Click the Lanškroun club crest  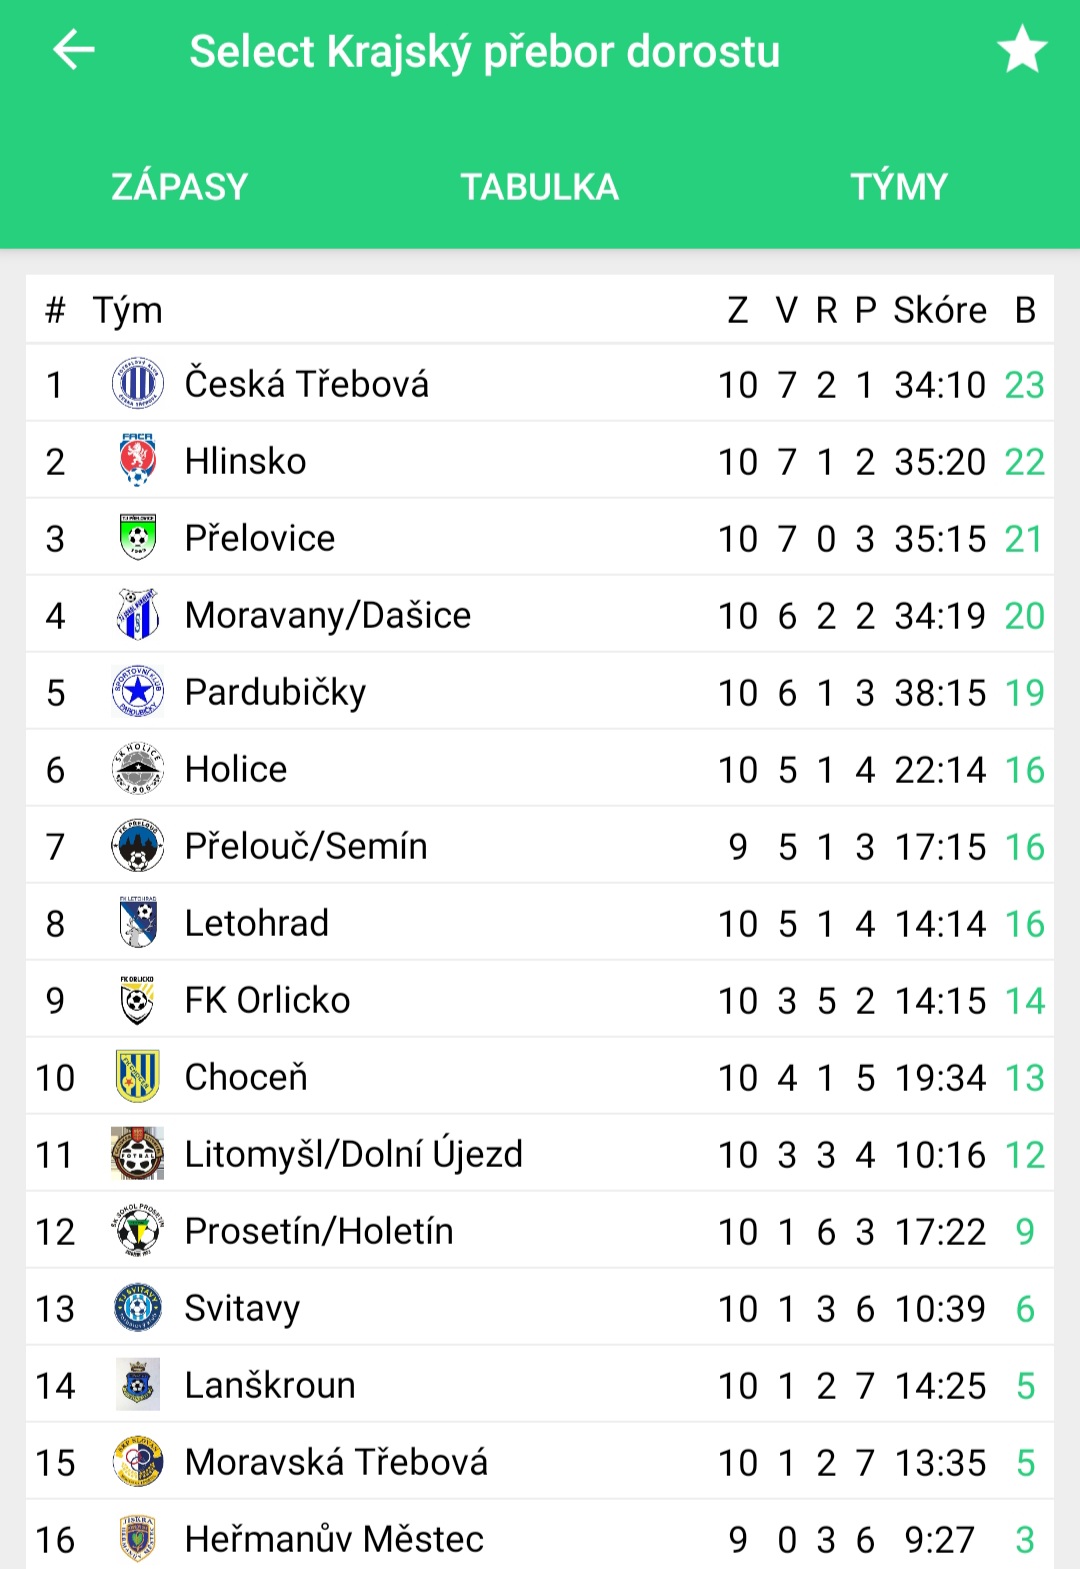pyautogui.click(x=138, y=1385)
